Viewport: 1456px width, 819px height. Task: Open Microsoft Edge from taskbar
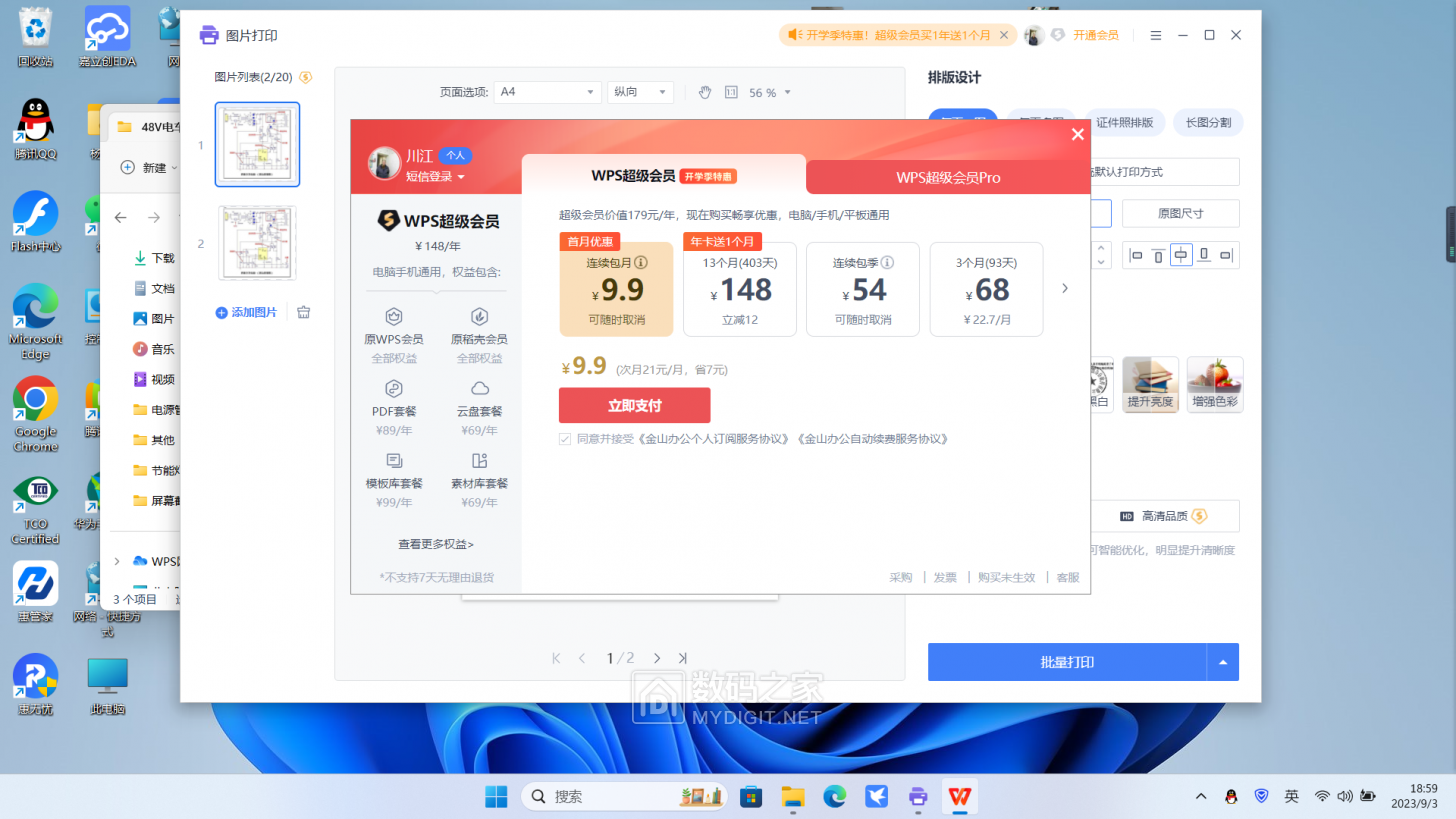[x=834, y=796]
